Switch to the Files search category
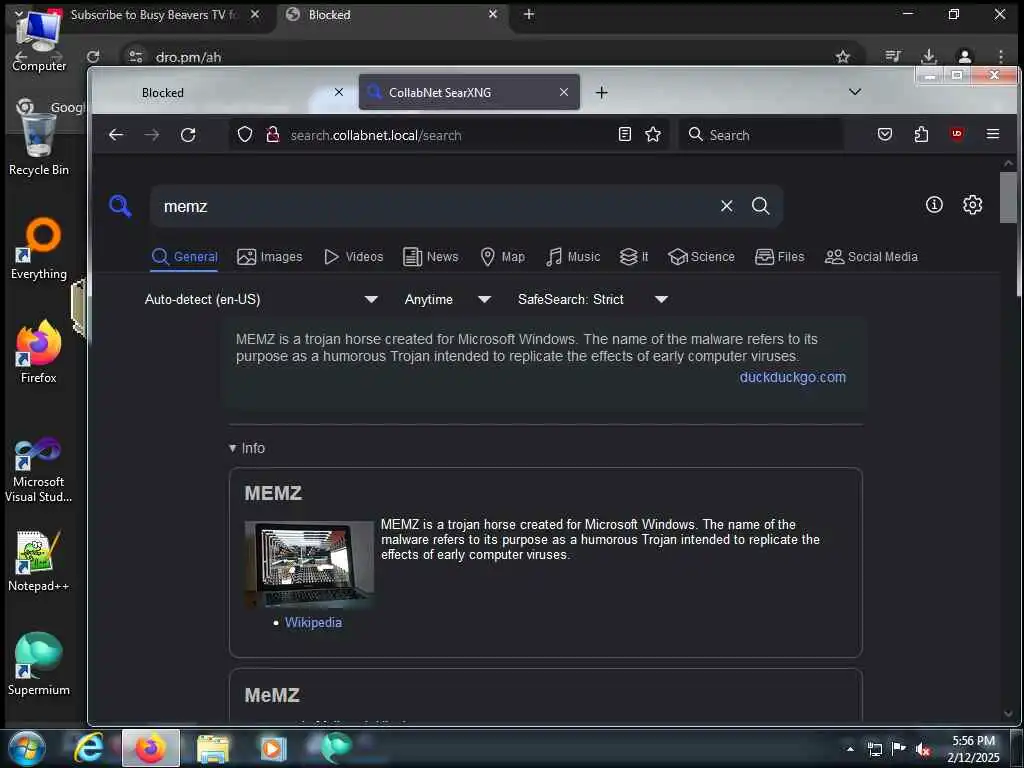The height and width of the screenshot is (768, 1024). (x=780, y=257)
